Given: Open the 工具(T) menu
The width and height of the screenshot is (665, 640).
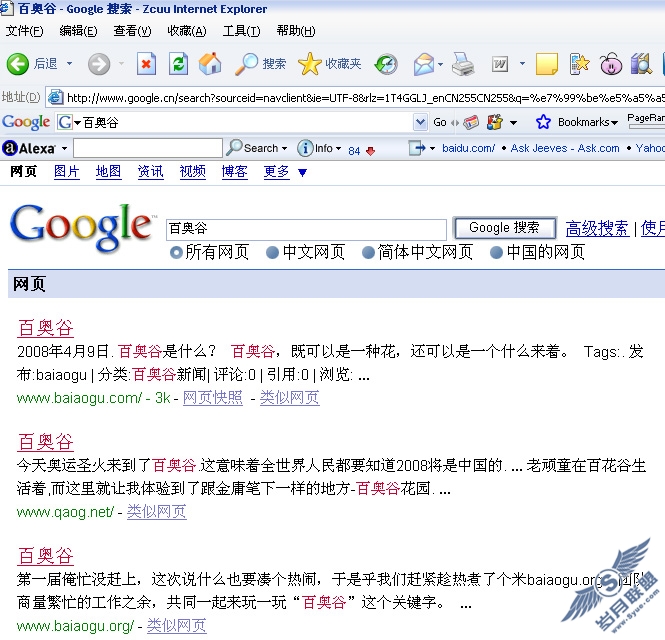Looking at the screenshot, I should 241,31.
